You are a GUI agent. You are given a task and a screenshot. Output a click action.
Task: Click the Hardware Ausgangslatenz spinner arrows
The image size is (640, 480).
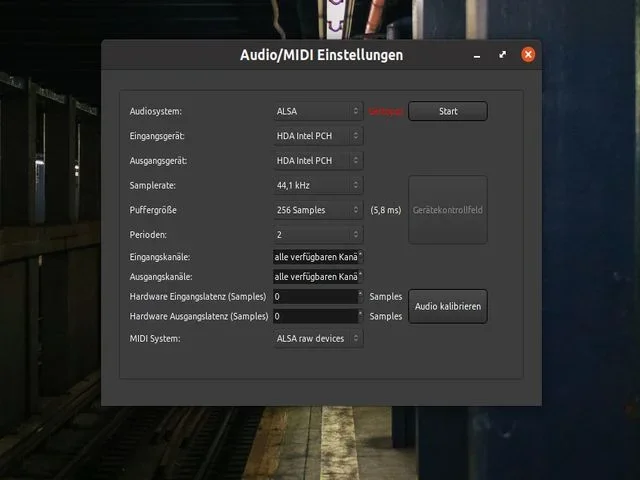point(360,316)
